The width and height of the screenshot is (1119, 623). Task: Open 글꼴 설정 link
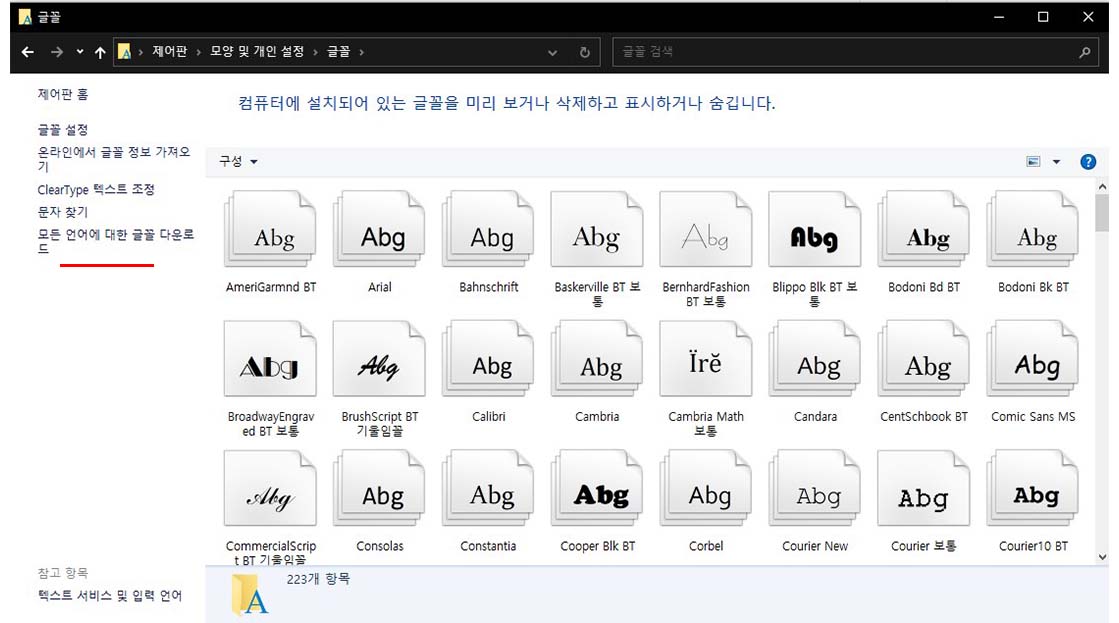pyautogui.click(x=63, y=130)
